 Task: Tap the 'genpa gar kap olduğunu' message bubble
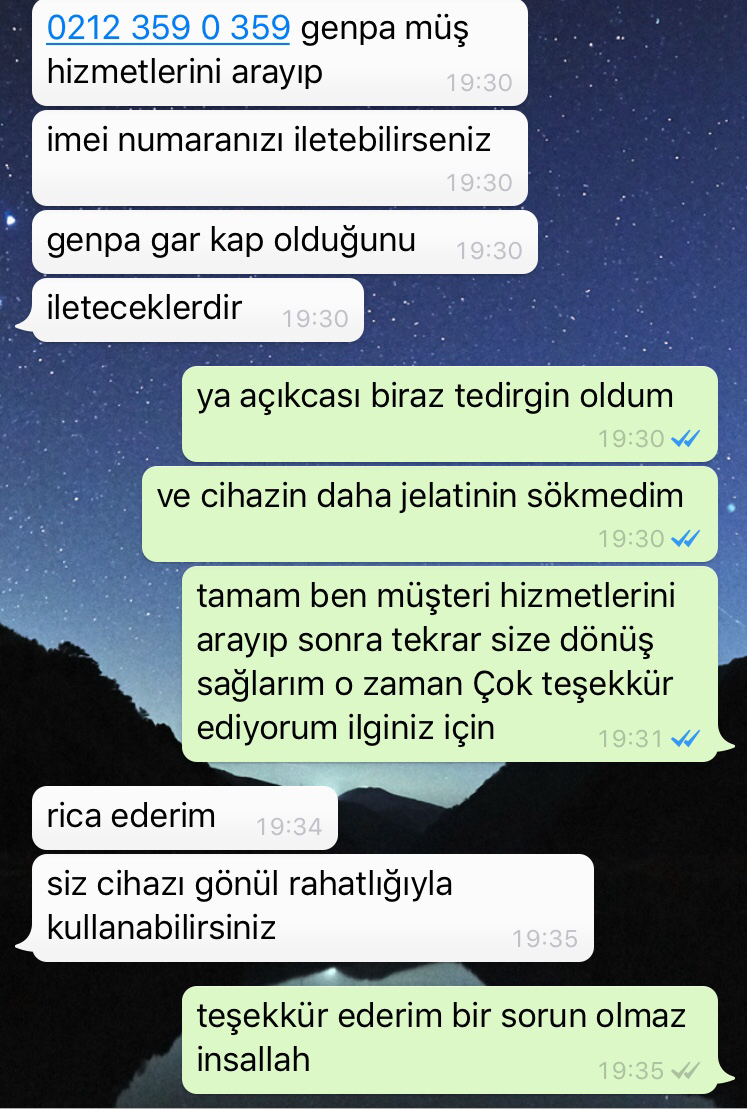285,242
